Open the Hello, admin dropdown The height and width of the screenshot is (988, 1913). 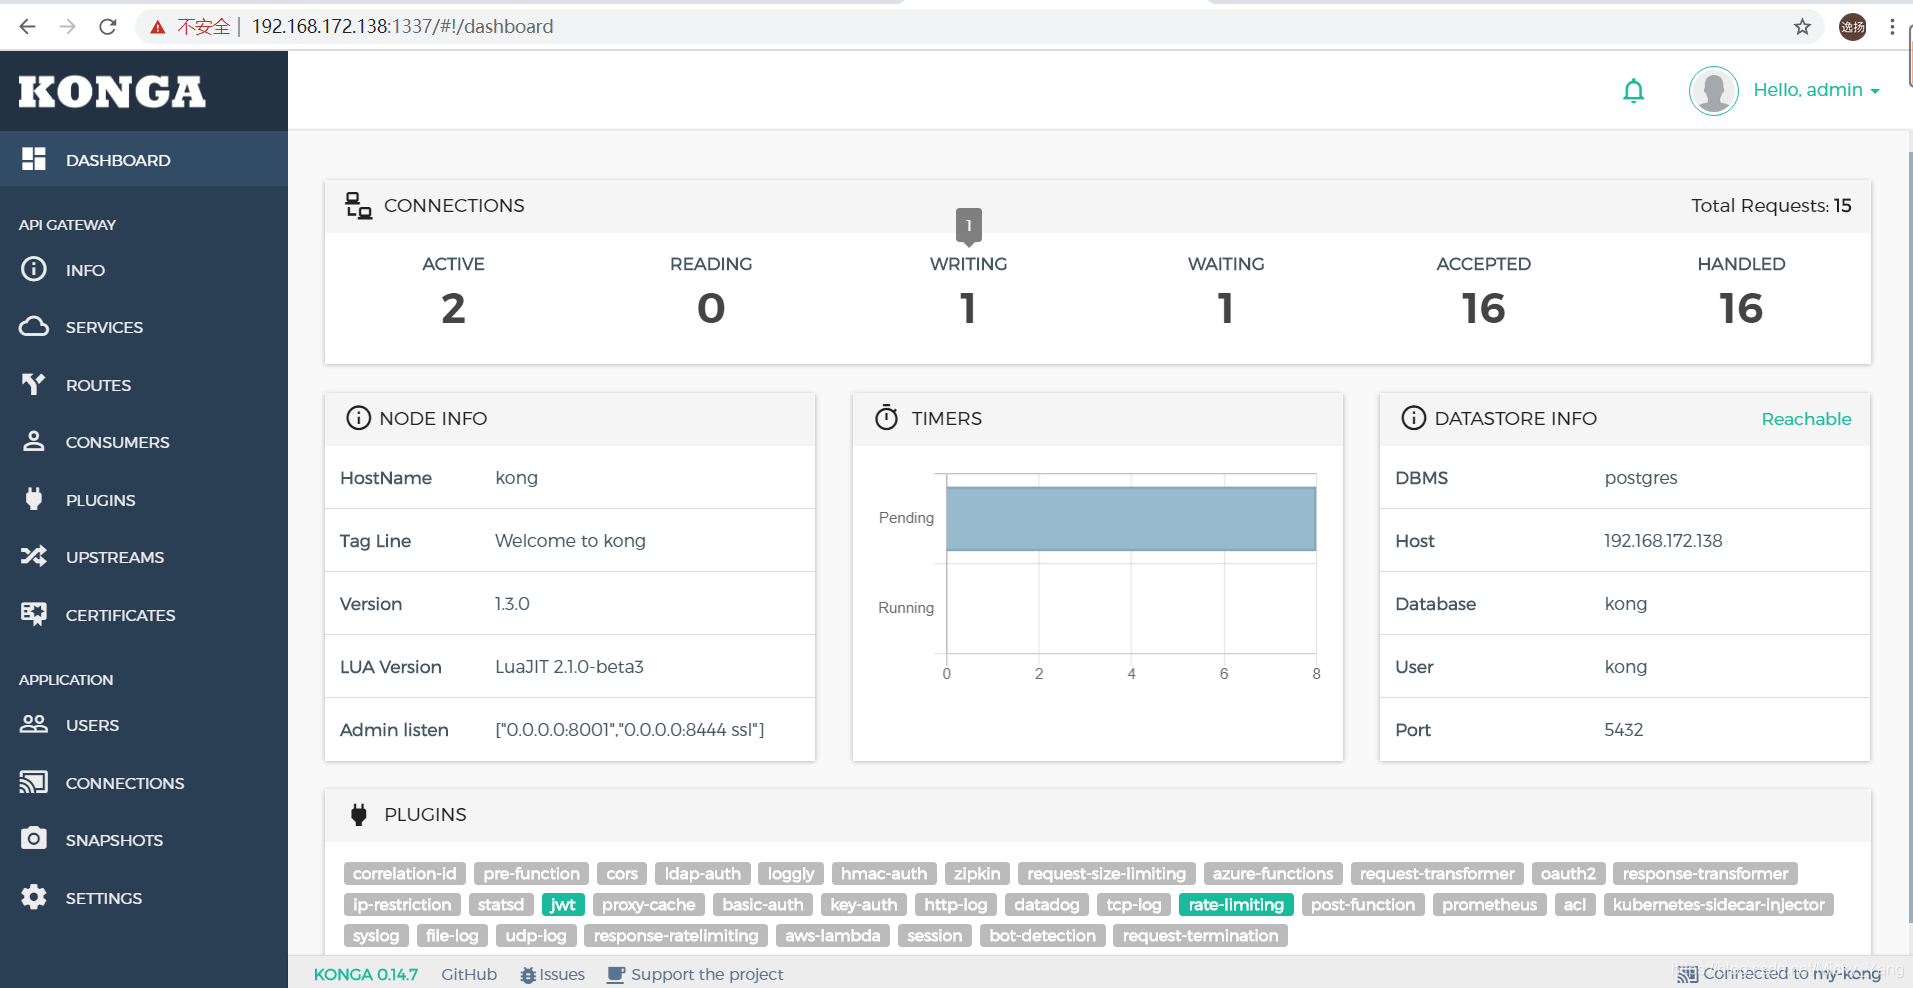point(1816,90)
